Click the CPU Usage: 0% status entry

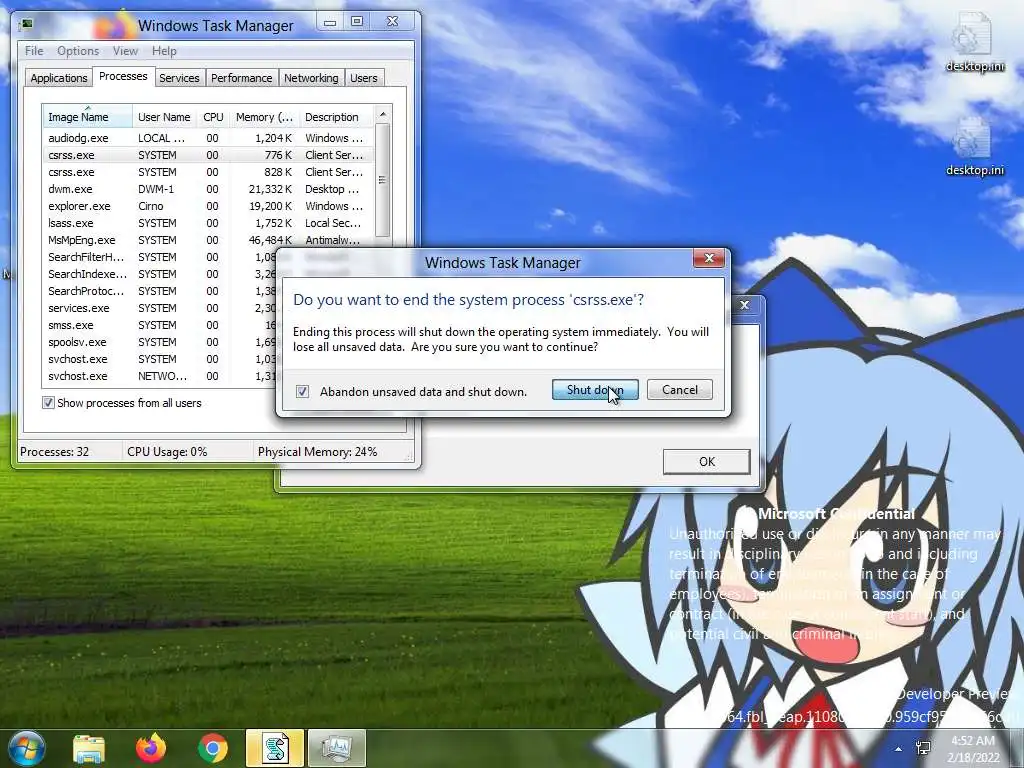point(167,451)
